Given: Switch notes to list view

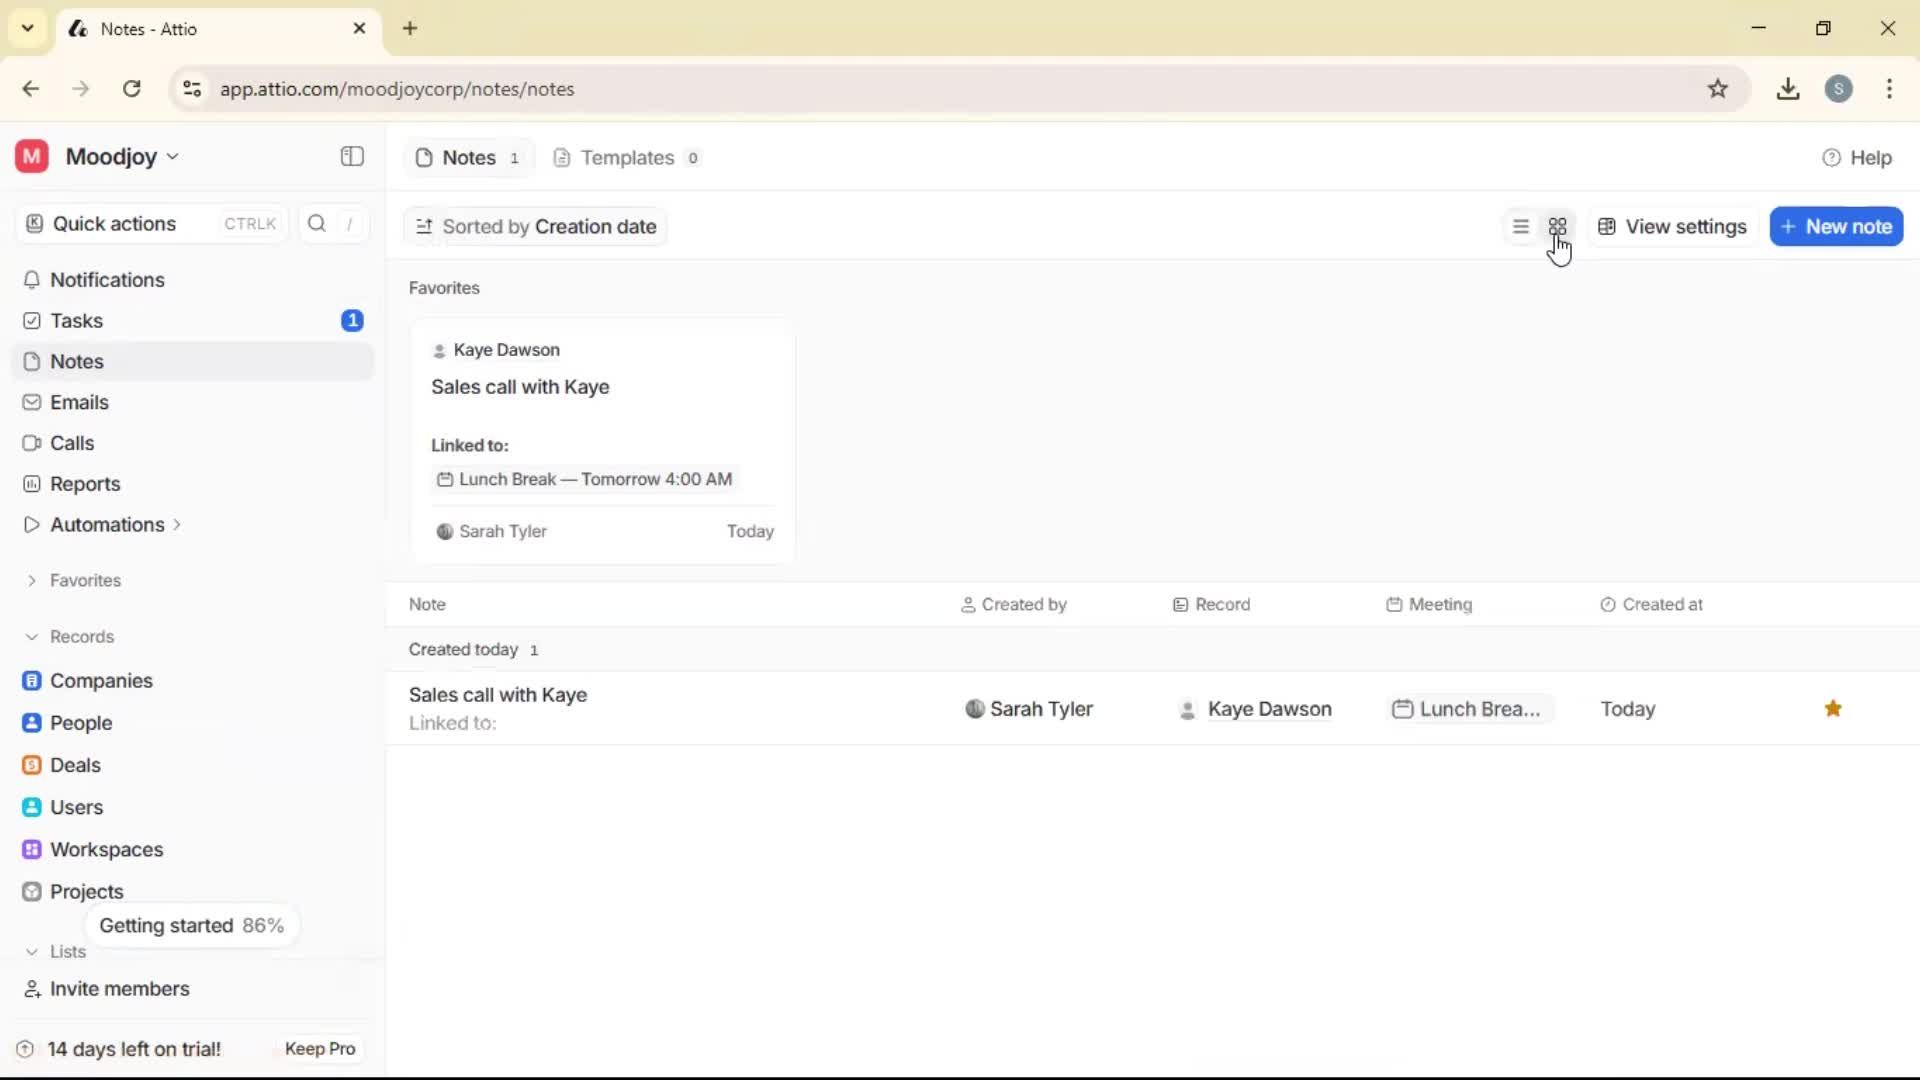Looking at the screenshot, I should (1520, 226).
